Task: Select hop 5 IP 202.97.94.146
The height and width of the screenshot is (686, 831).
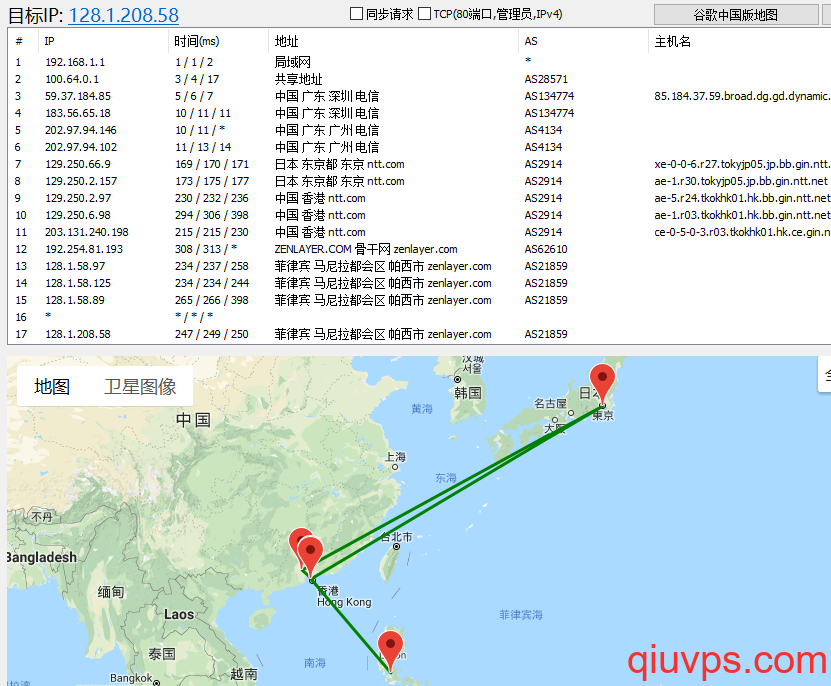Action: point(81,130)
